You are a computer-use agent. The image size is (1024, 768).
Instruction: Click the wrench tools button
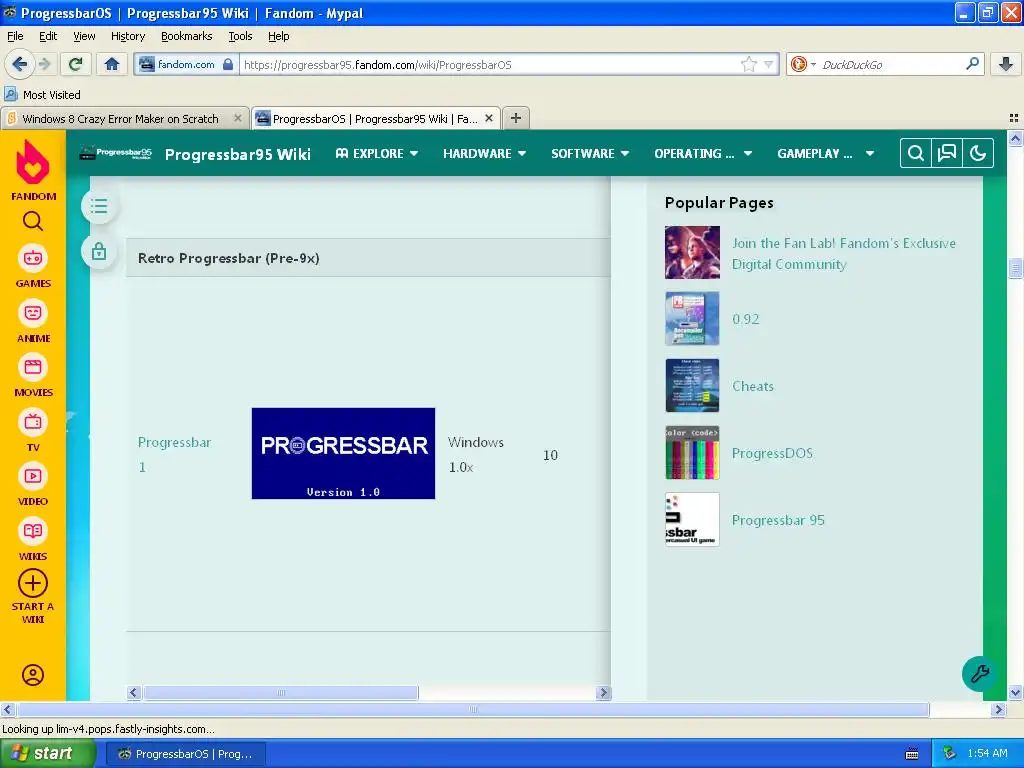(x=979, y=673)
